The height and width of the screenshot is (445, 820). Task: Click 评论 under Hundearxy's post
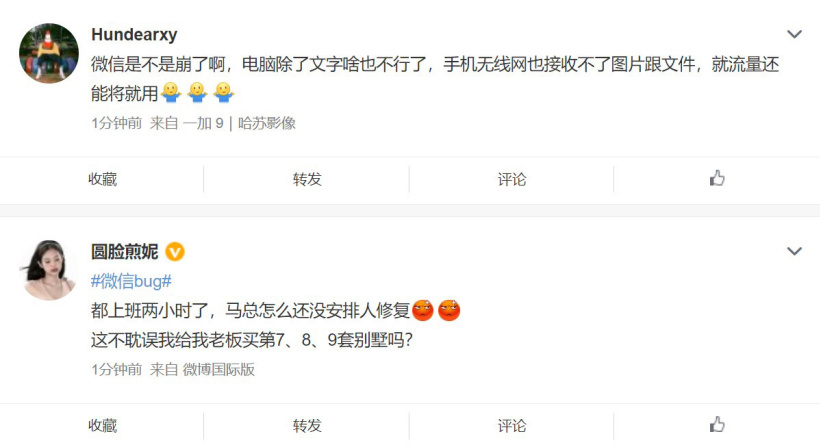point(511,179)
